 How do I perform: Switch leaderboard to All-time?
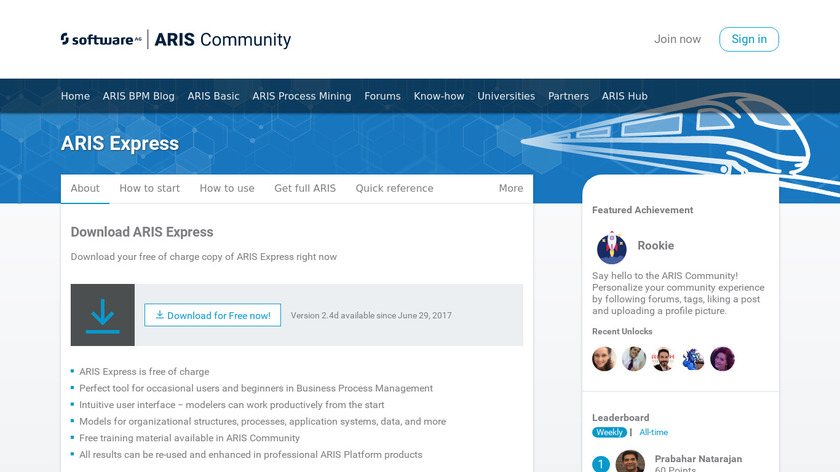click(654, 432)
